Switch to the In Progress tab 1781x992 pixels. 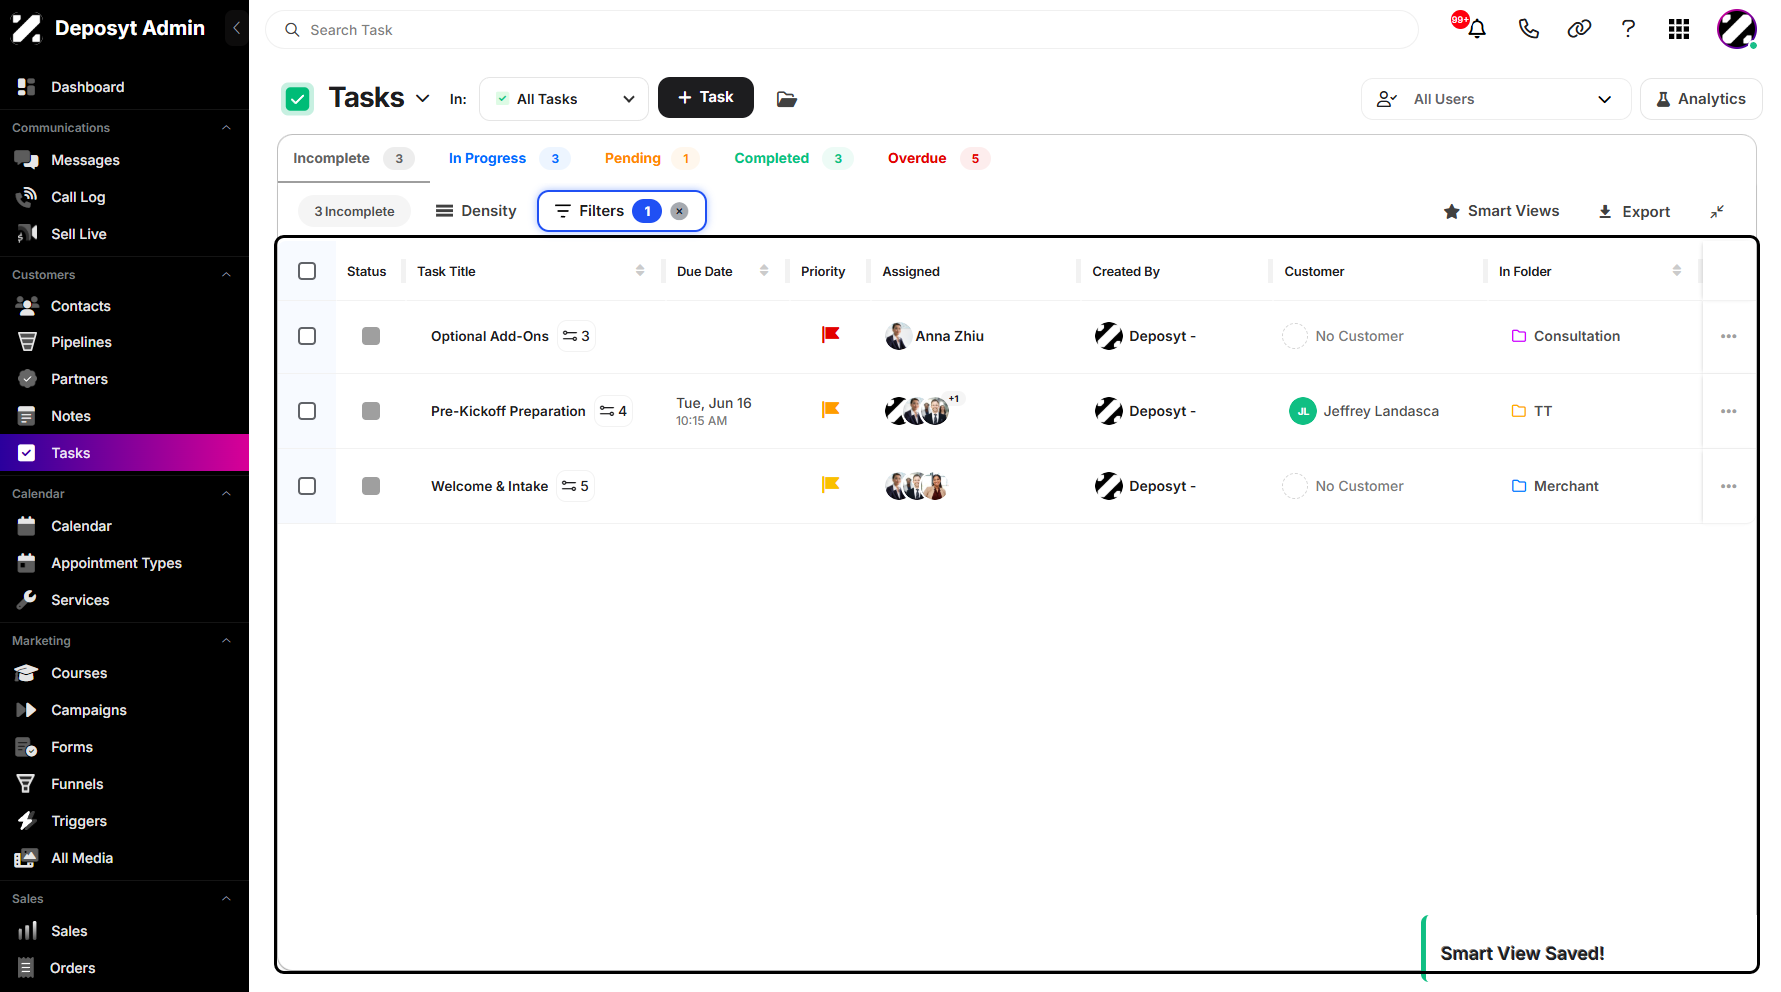509,158
